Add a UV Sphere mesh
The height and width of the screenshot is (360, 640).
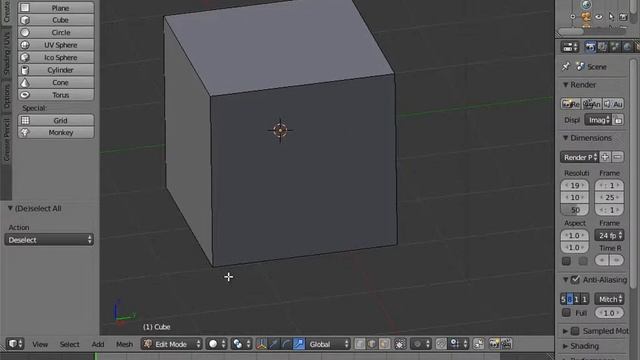pos(56,45)
